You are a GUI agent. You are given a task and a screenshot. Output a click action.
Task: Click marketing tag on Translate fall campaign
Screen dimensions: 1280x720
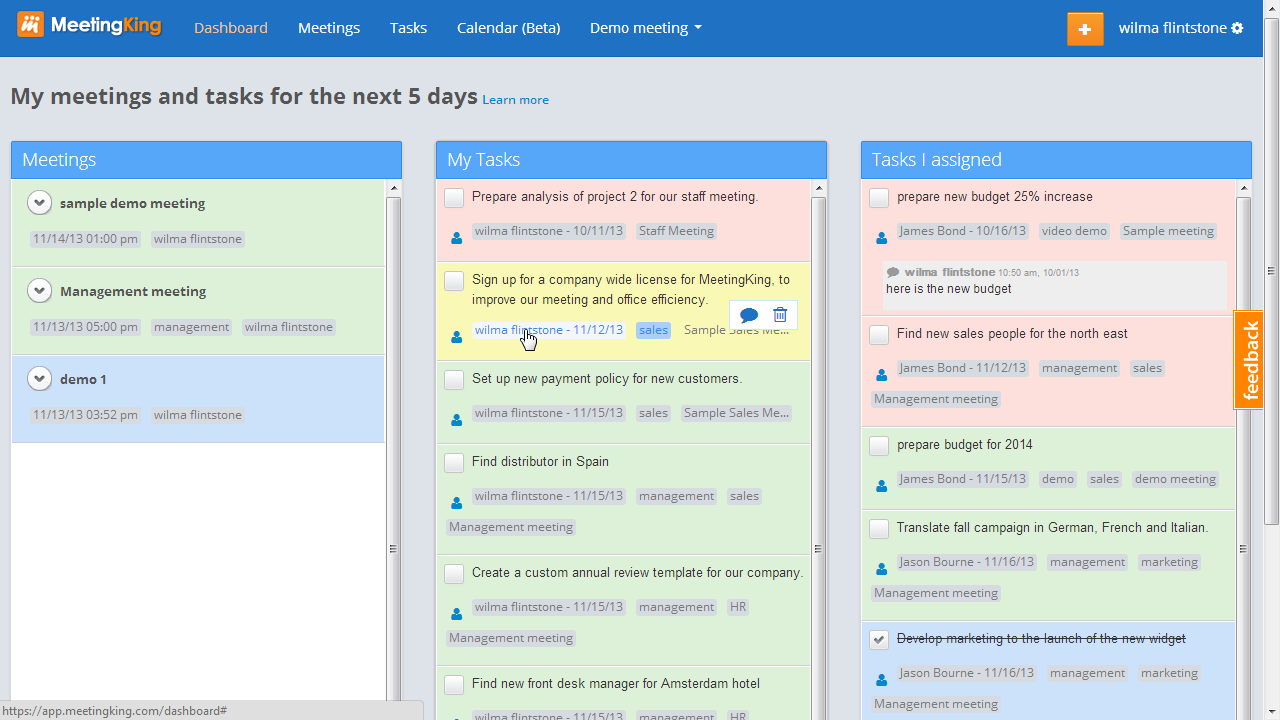click(x=1169, y=562)
